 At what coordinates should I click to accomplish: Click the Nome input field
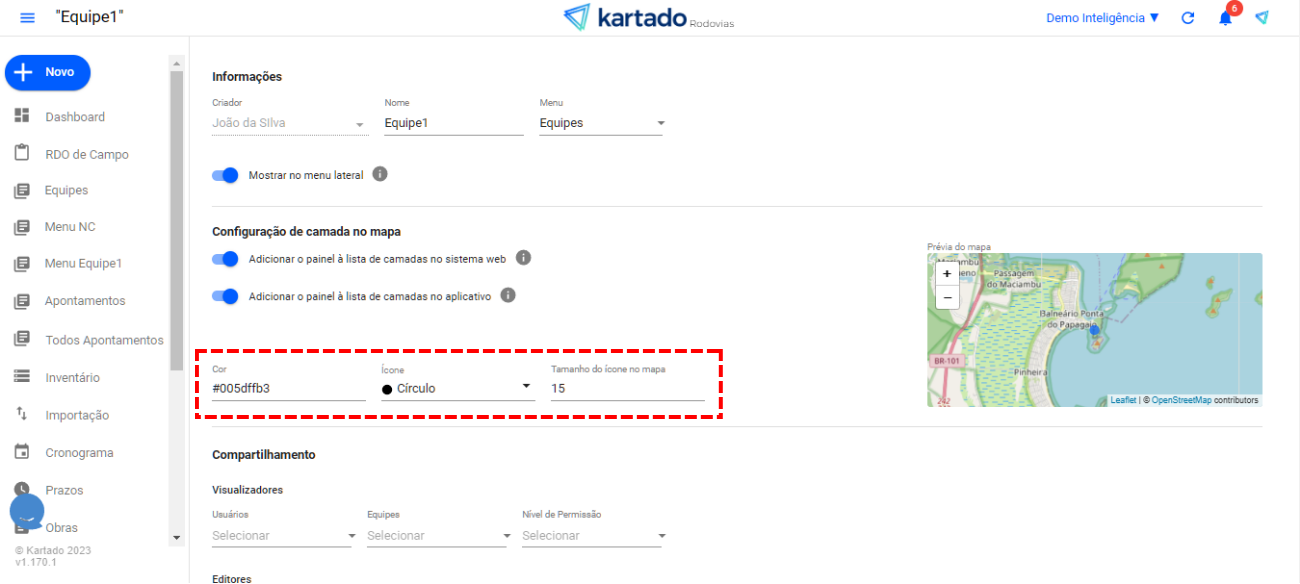[453, 124]
